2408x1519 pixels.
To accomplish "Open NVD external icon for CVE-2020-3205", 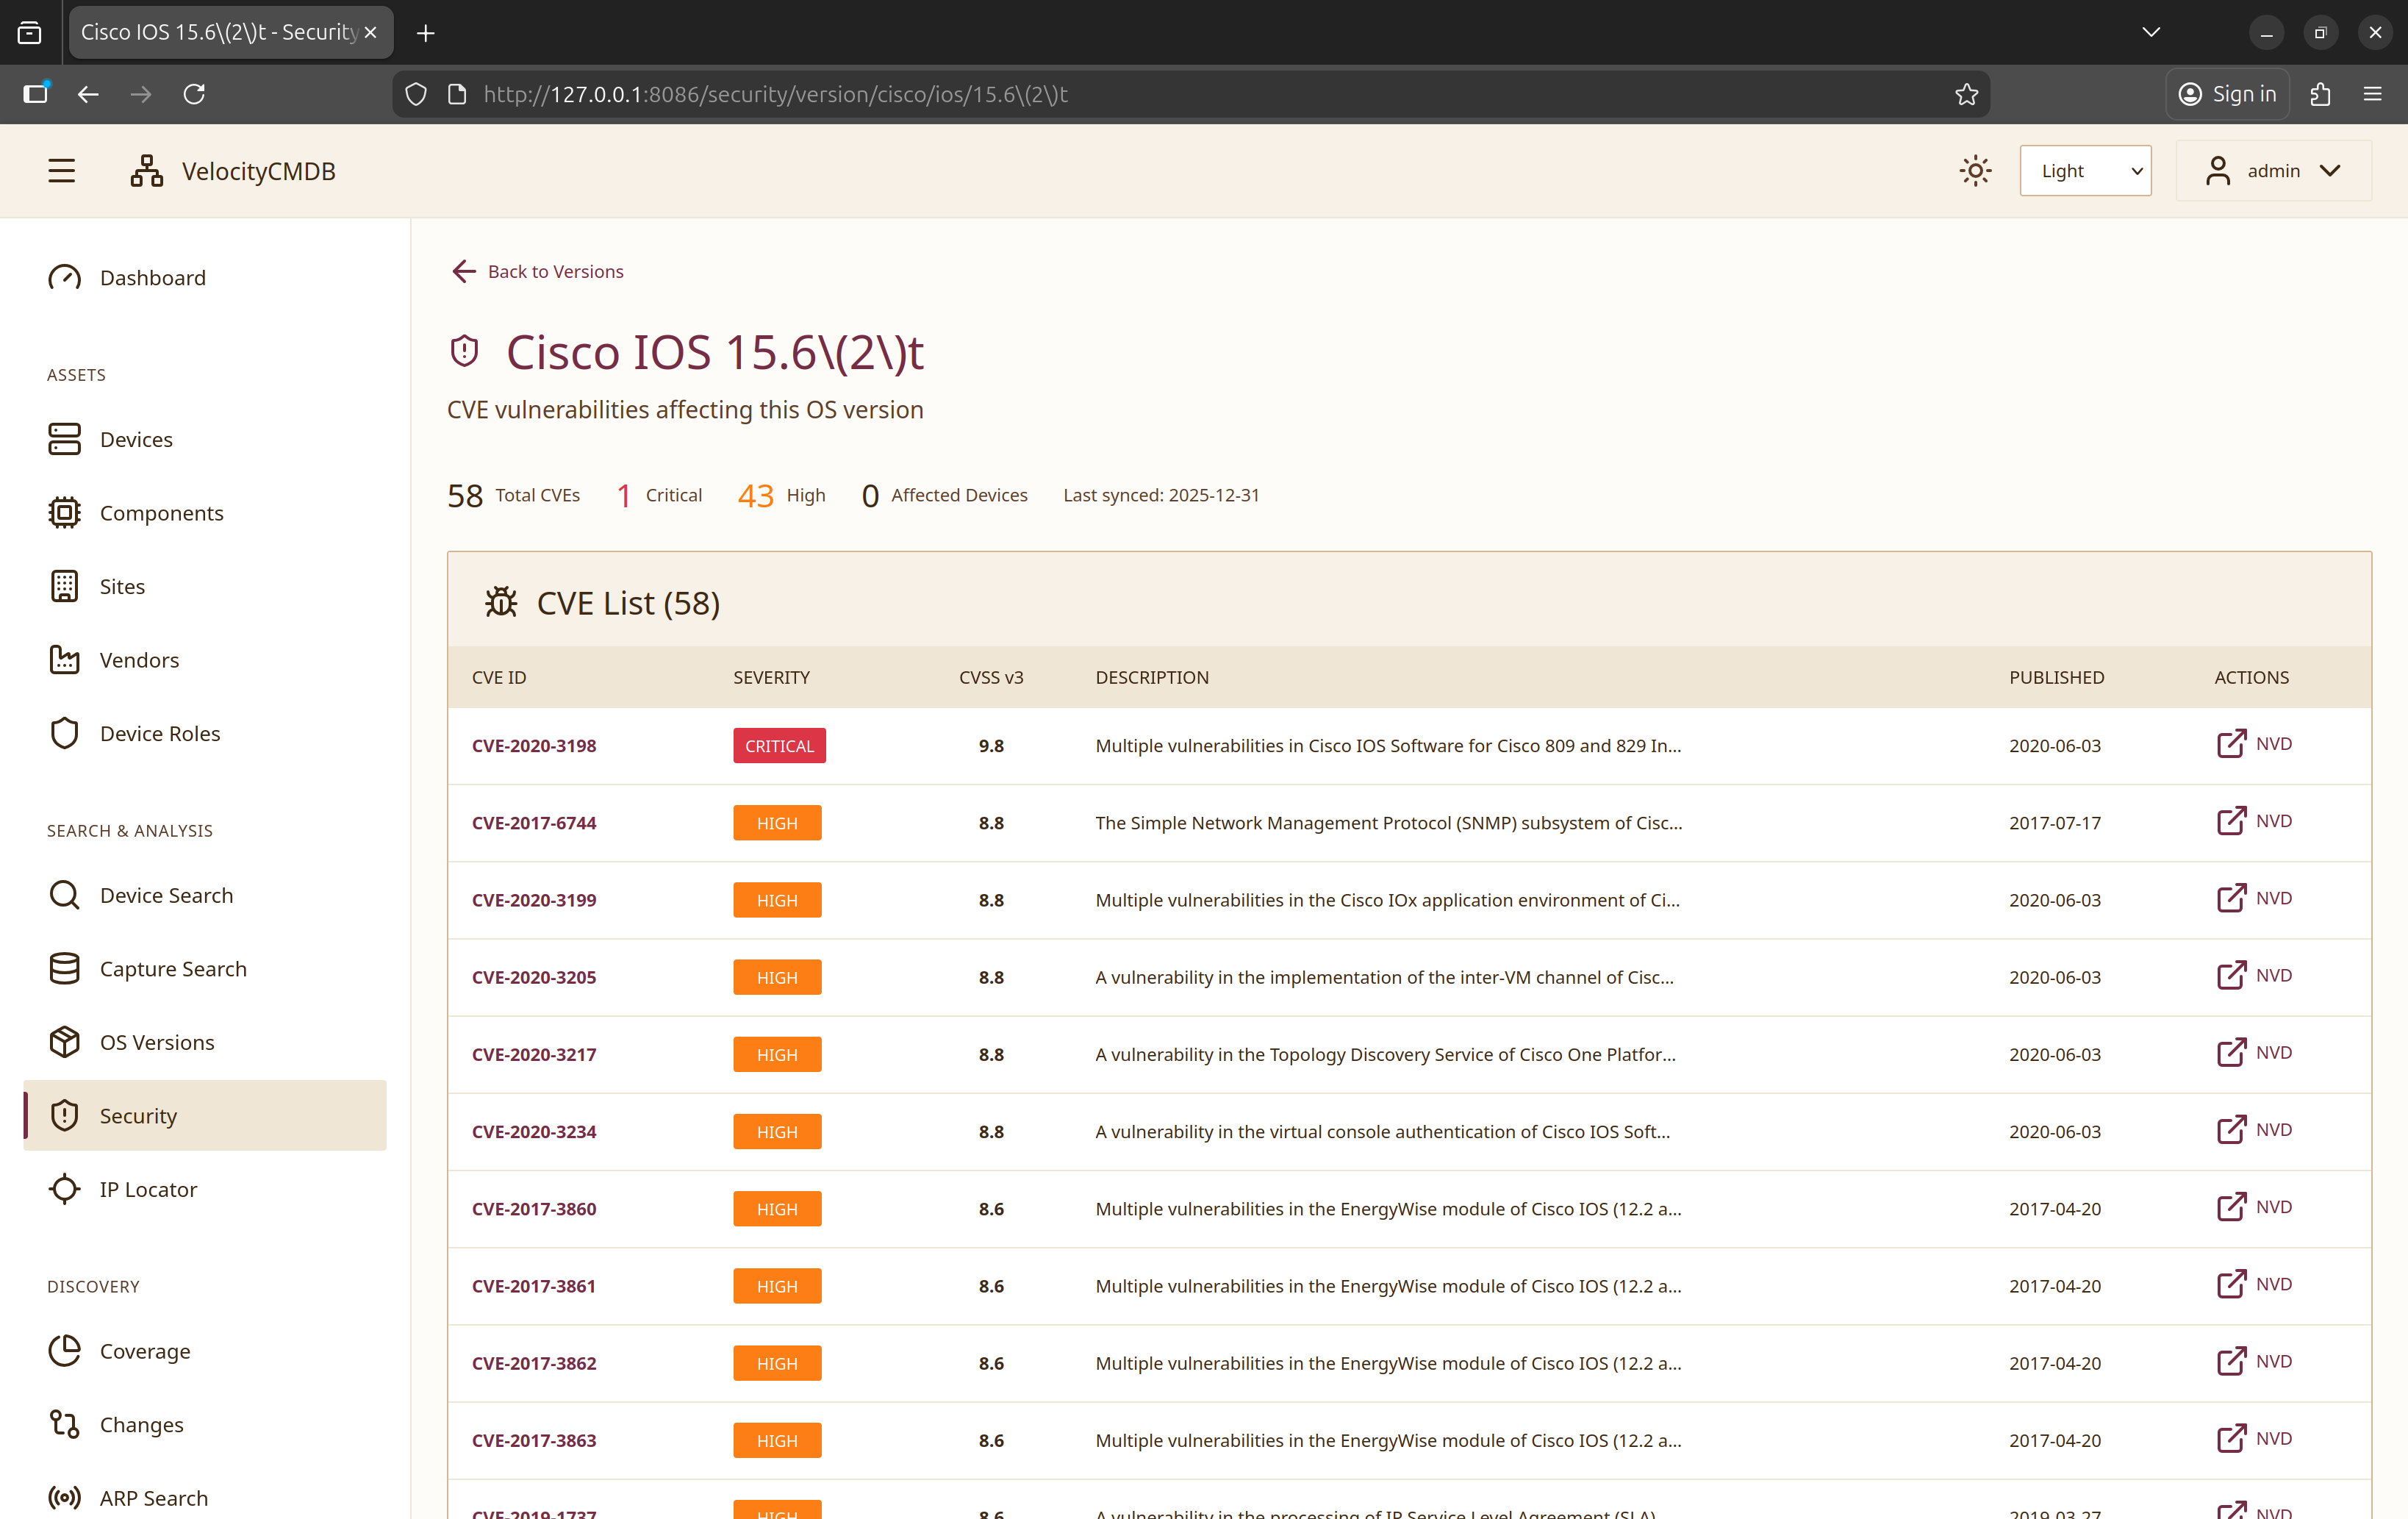I will [x=2231, y=975].
